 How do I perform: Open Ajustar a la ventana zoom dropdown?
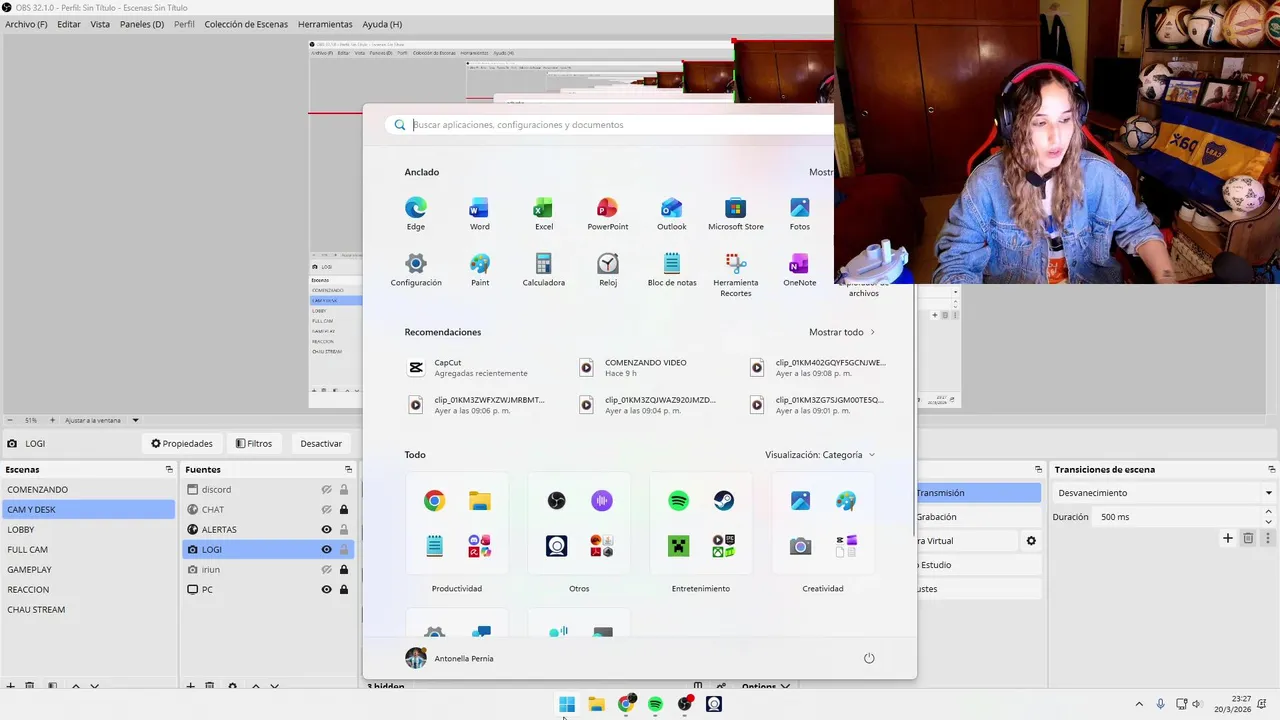pos(102,420)
